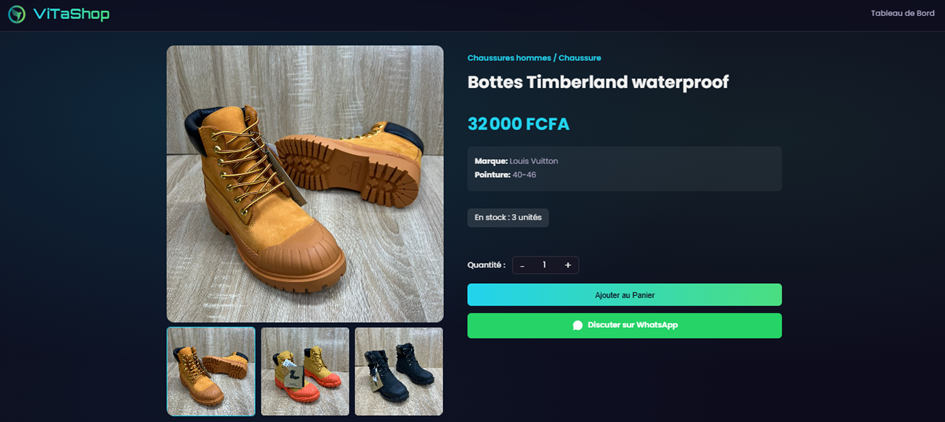Open the Chaussure subcategory breadcrumb

tap(580, 58)
